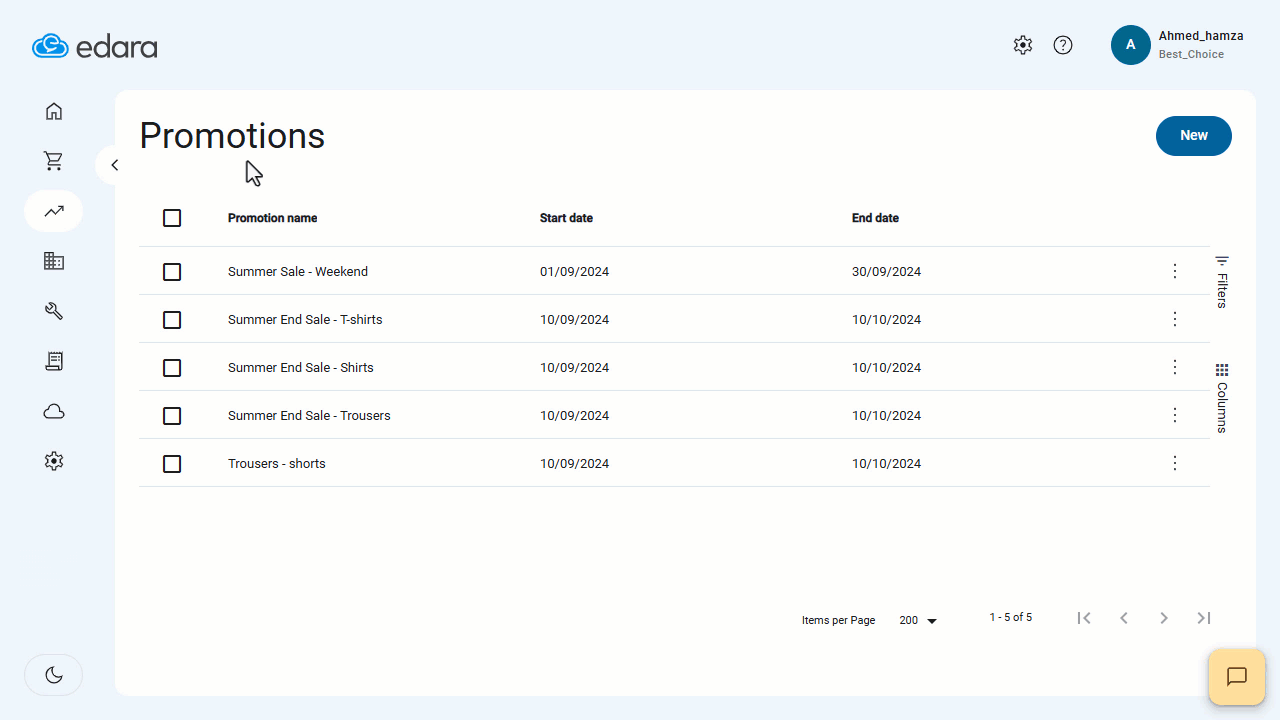1280x720 pixels.
Task: Open the cloud sidebar icon
Action: [54, 411]
